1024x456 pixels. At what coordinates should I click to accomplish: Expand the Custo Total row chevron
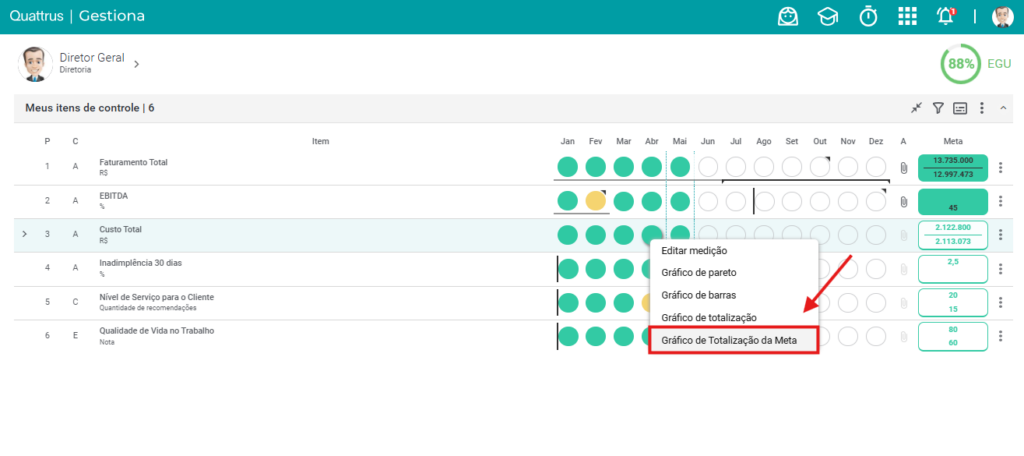(25, 234)
